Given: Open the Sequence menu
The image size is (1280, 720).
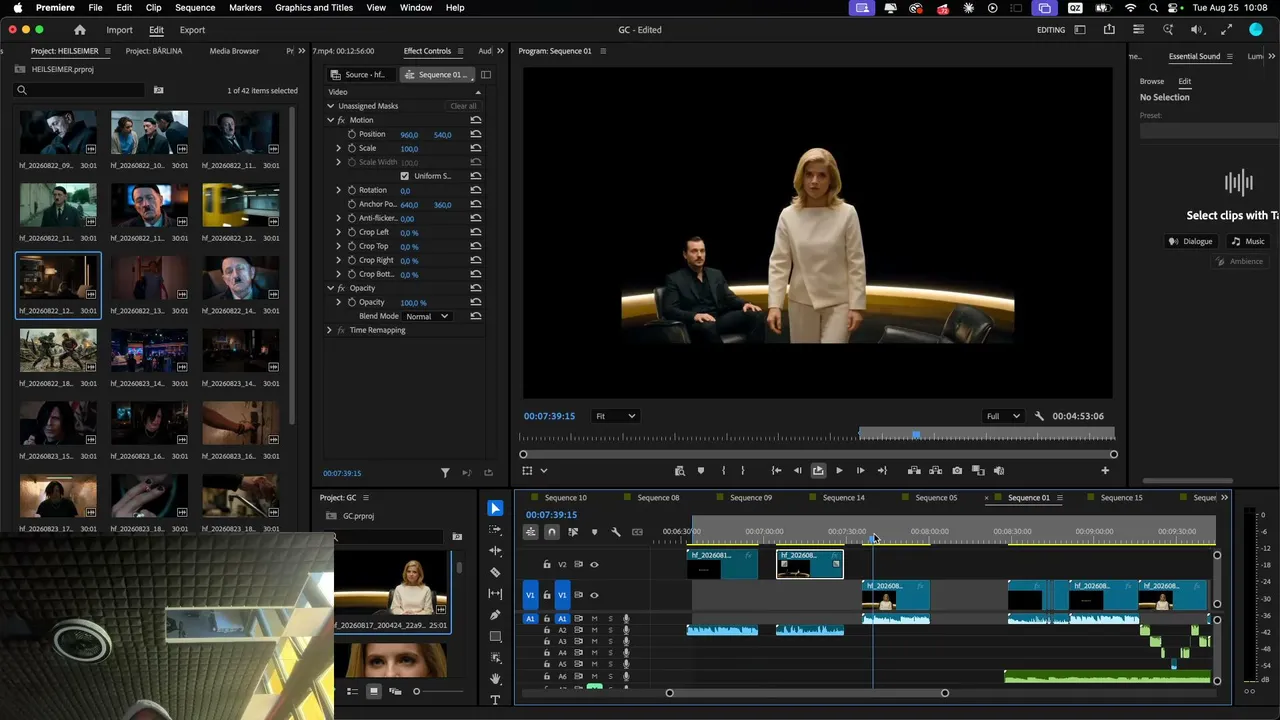Looking at the screenshot, I should (195, 8).
